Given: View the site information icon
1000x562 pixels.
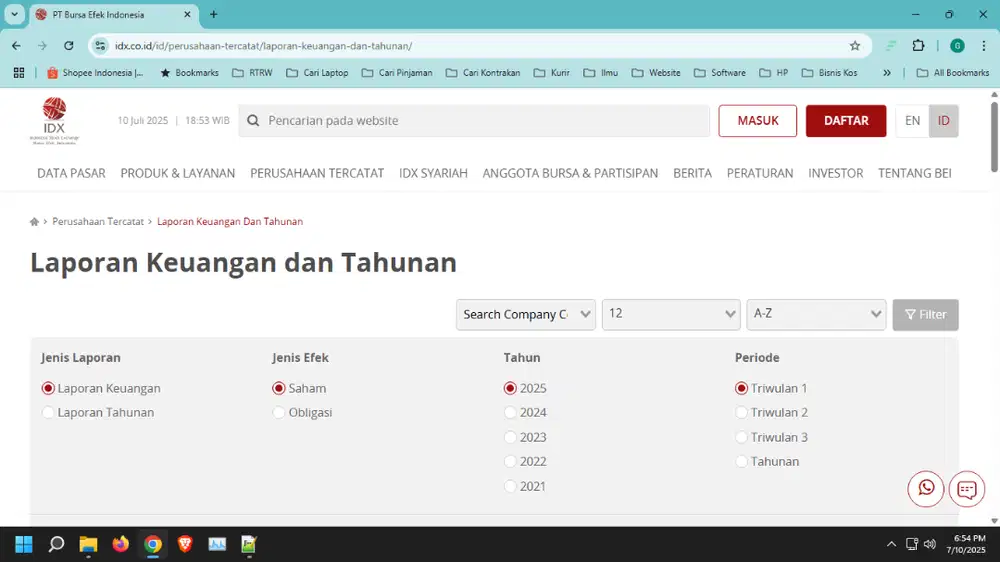Looking at the screenshot, I should point(100,46).
